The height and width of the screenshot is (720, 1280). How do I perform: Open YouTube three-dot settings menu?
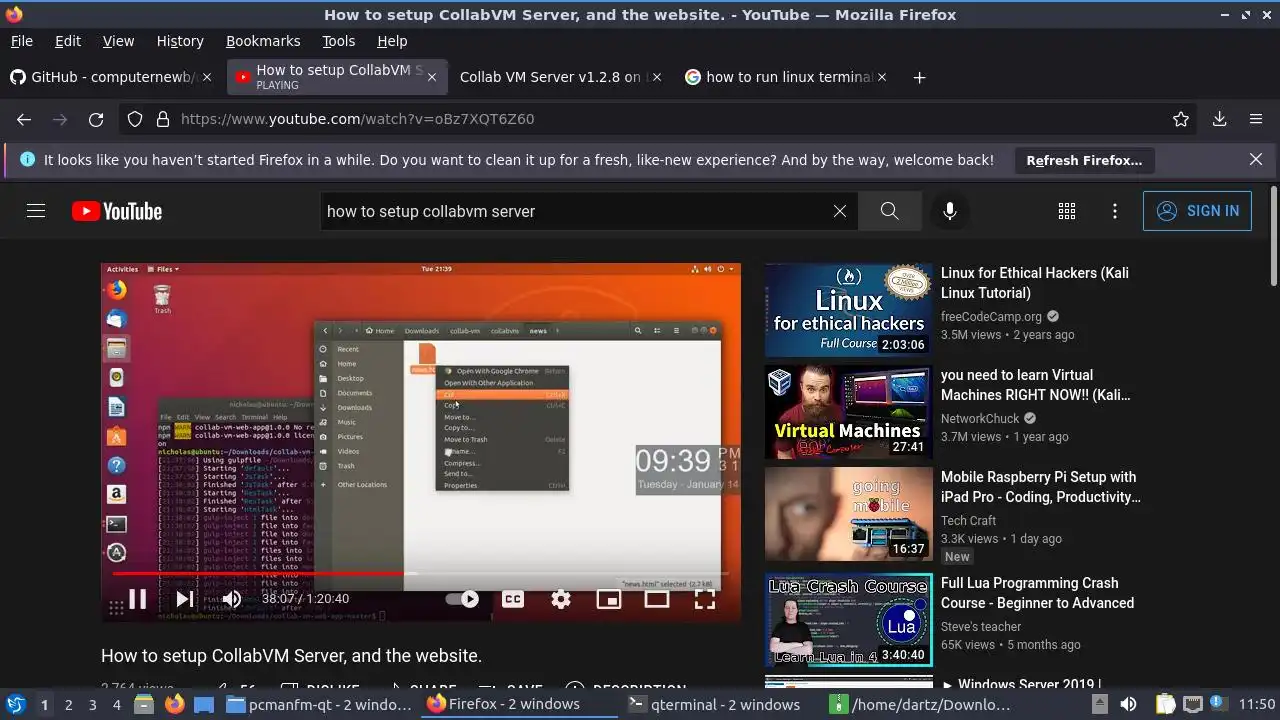point(1115,211)
